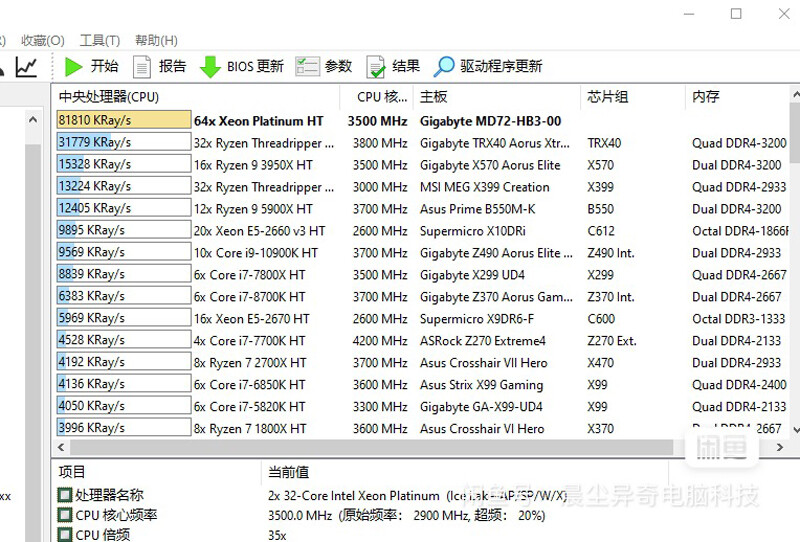The height and width of the screenshot is (542, 800).
Task: Sort by the 中央处理器(CPU) column header
Action: [109, 97]
